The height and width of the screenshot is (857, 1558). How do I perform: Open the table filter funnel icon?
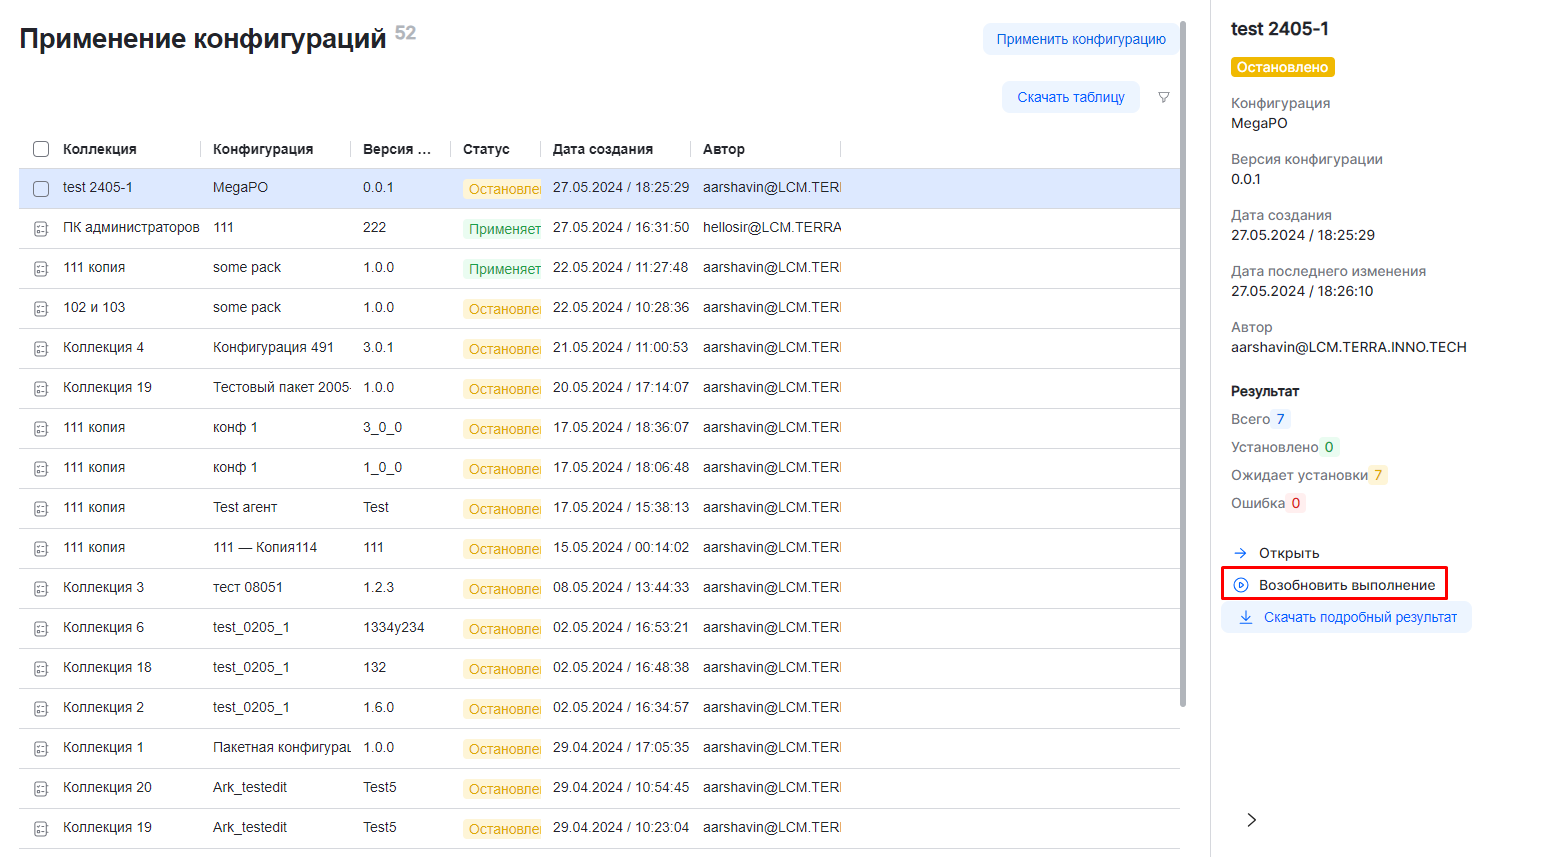(1163, 97)
